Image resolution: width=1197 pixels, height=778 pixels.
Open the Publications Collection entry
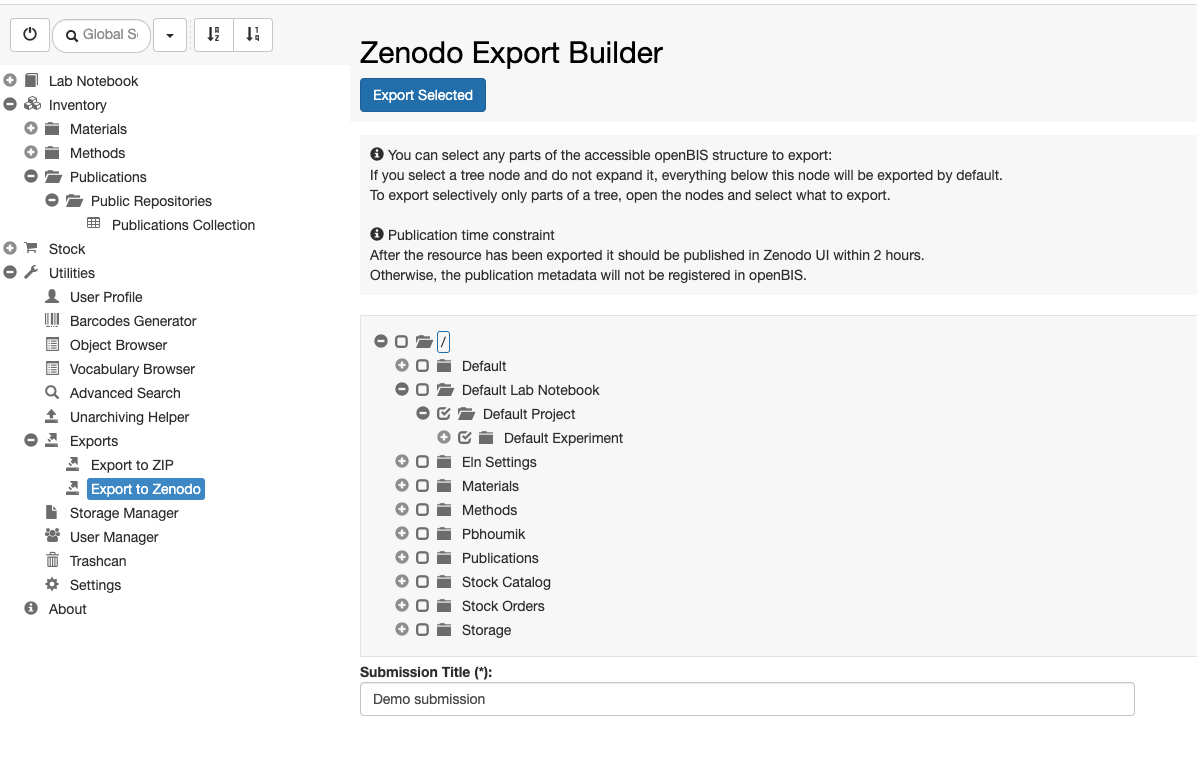pos(183,225)
